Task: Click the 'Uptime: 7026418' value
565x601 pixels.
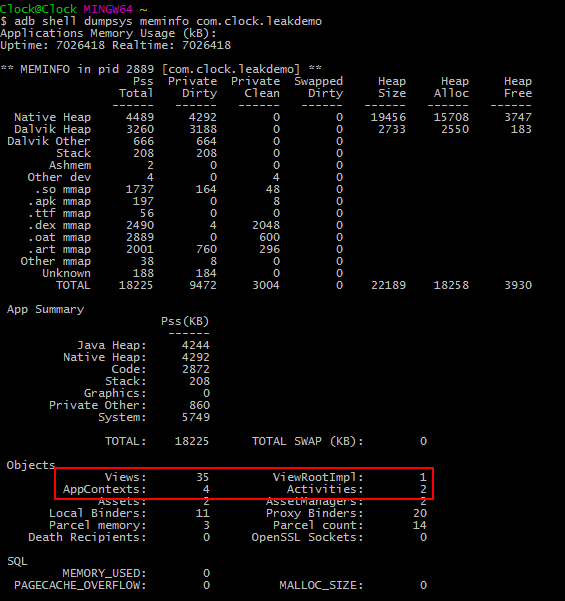Action: [x=53, y=45]
